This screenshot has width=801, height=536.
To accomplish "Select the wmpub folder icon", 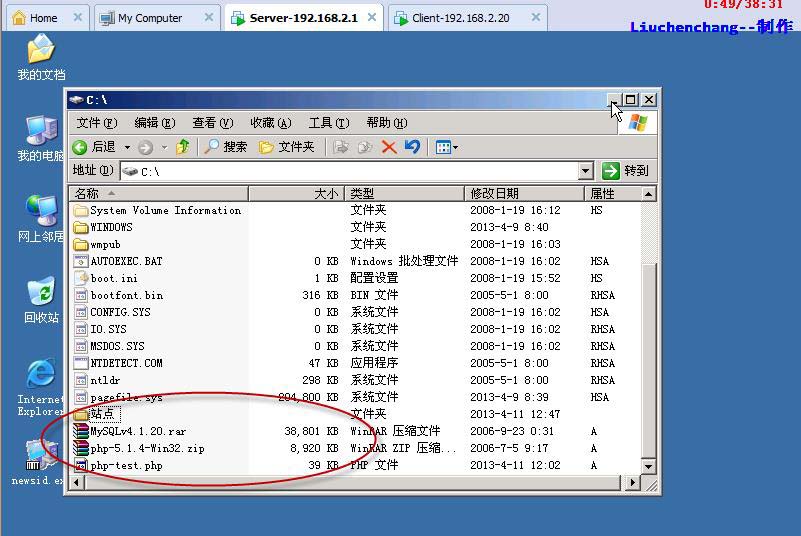I will pos(81,244).
